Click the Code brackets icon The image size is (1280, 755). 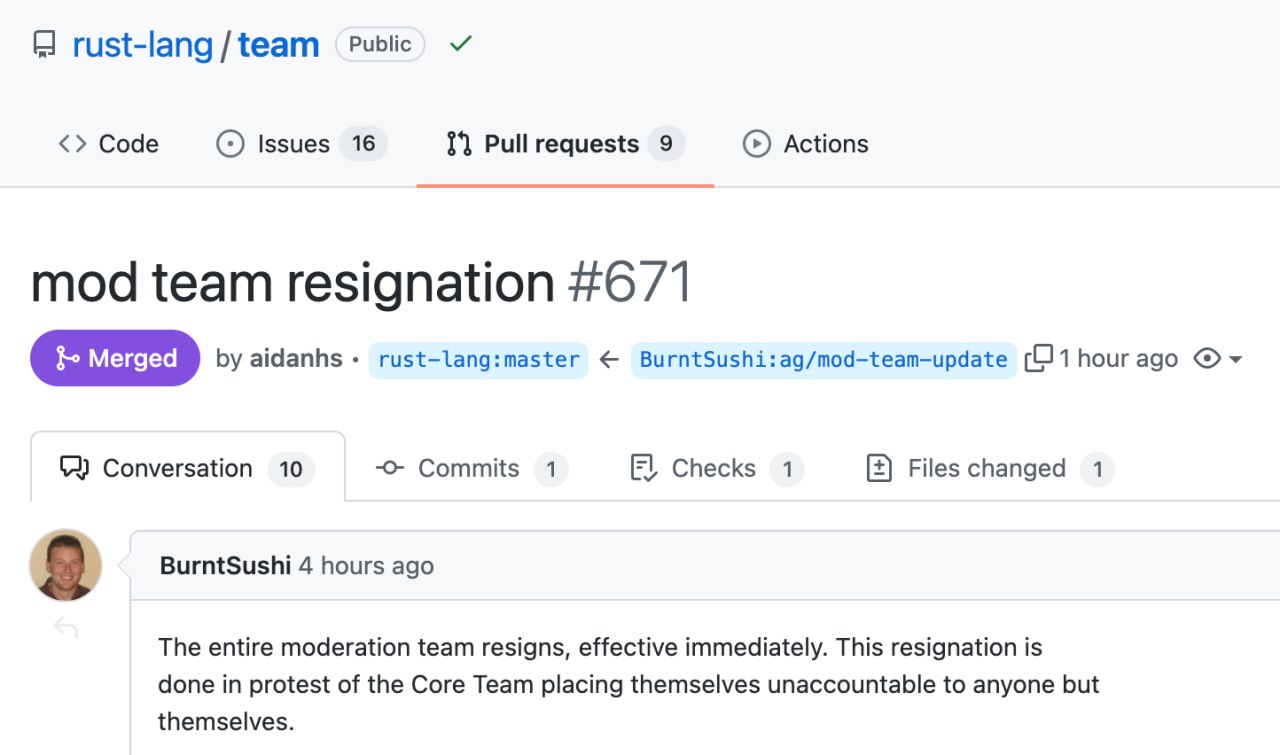[x=72, y=144]
